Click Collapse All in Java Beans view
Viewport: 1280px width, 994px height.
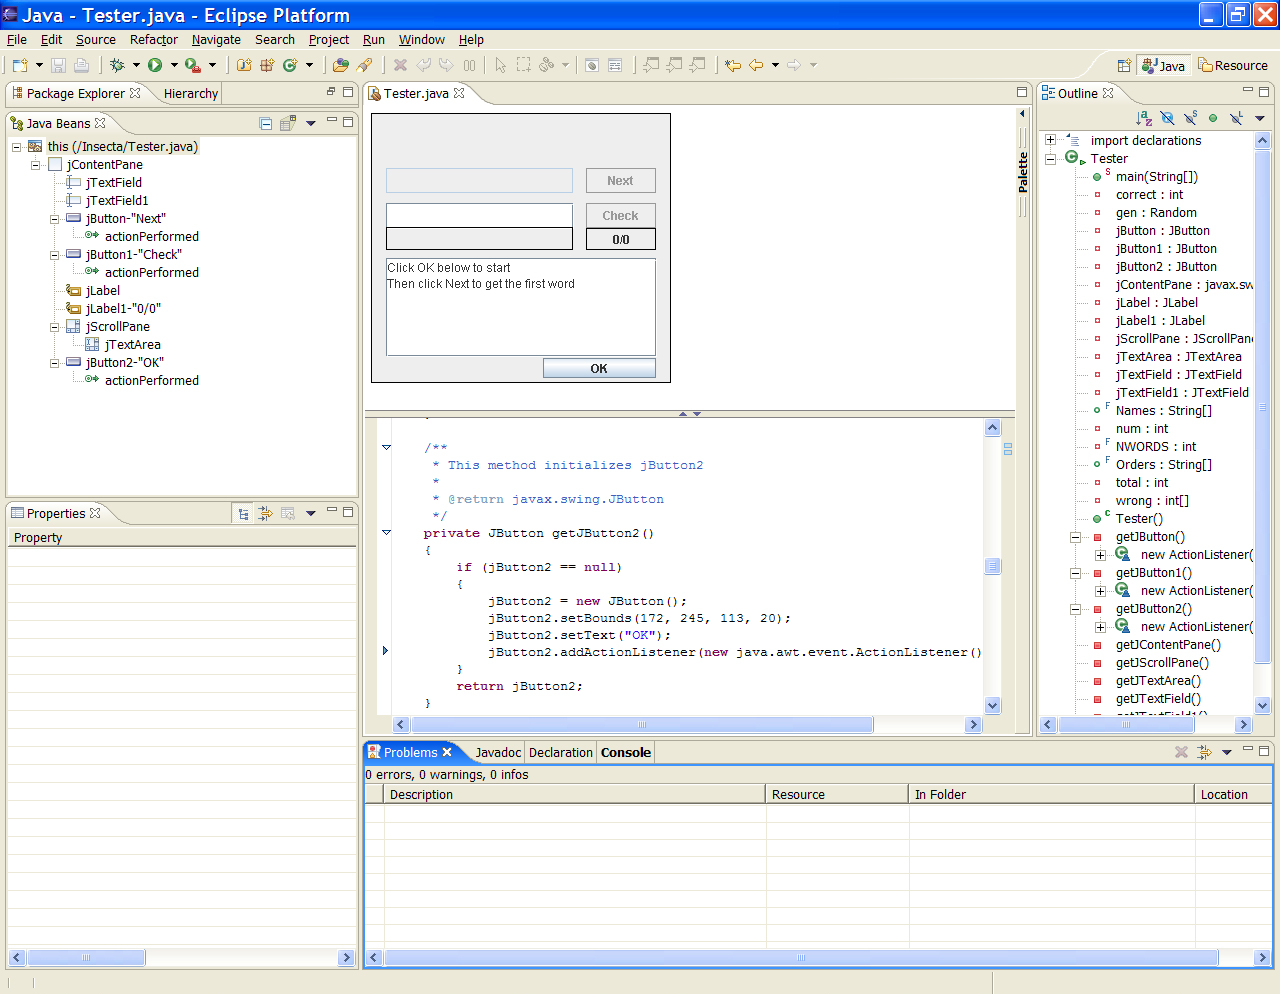click(x=266, y=123)
